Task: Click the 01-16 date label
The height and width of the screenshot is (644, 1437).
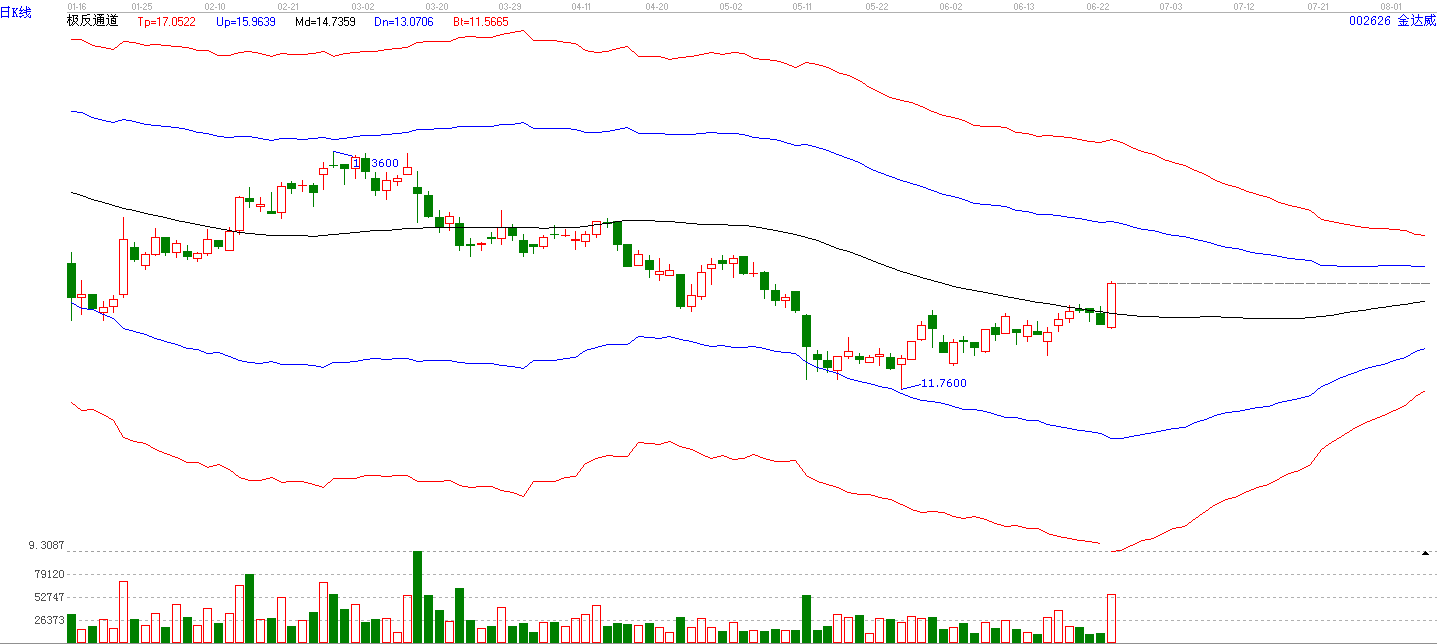Action: (77, 6)
